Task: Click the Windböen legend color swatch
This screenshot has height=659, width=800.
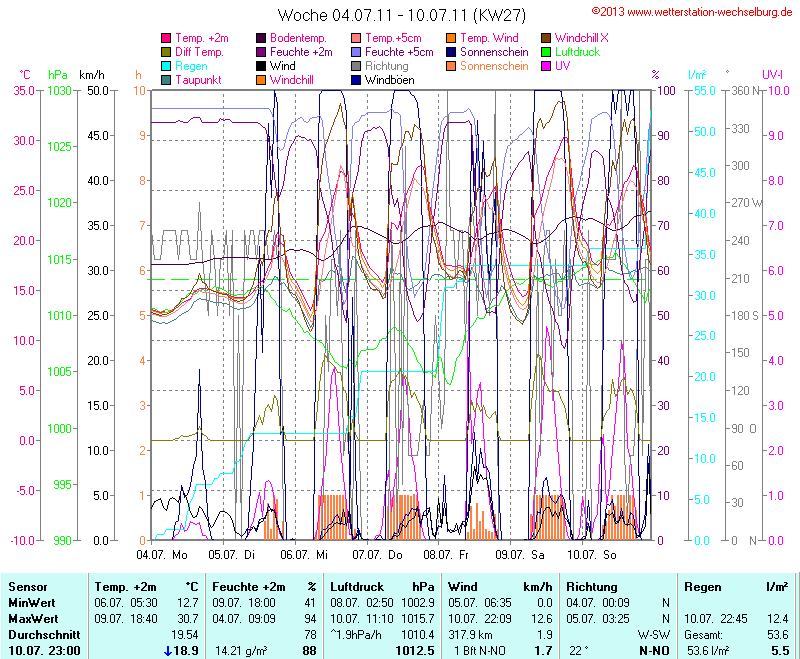Action: click(356, 80)
